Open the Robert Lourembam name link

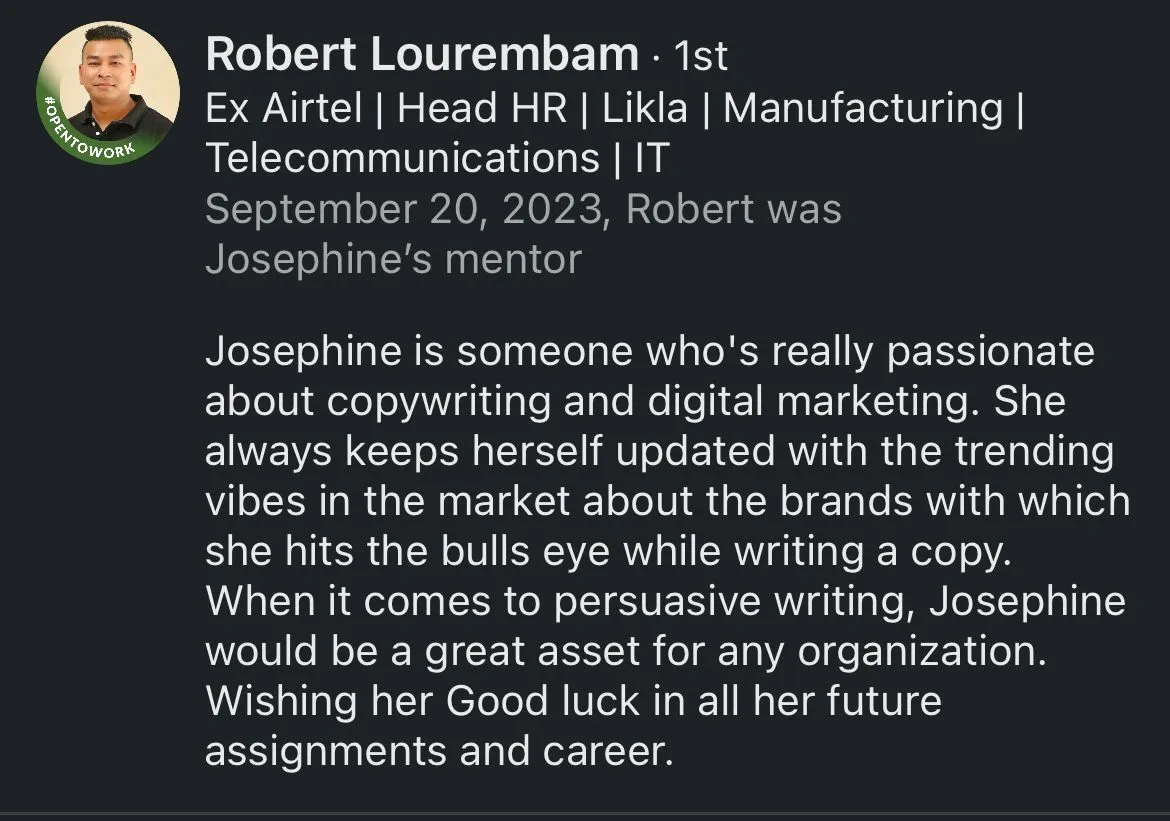coord(422,54)
